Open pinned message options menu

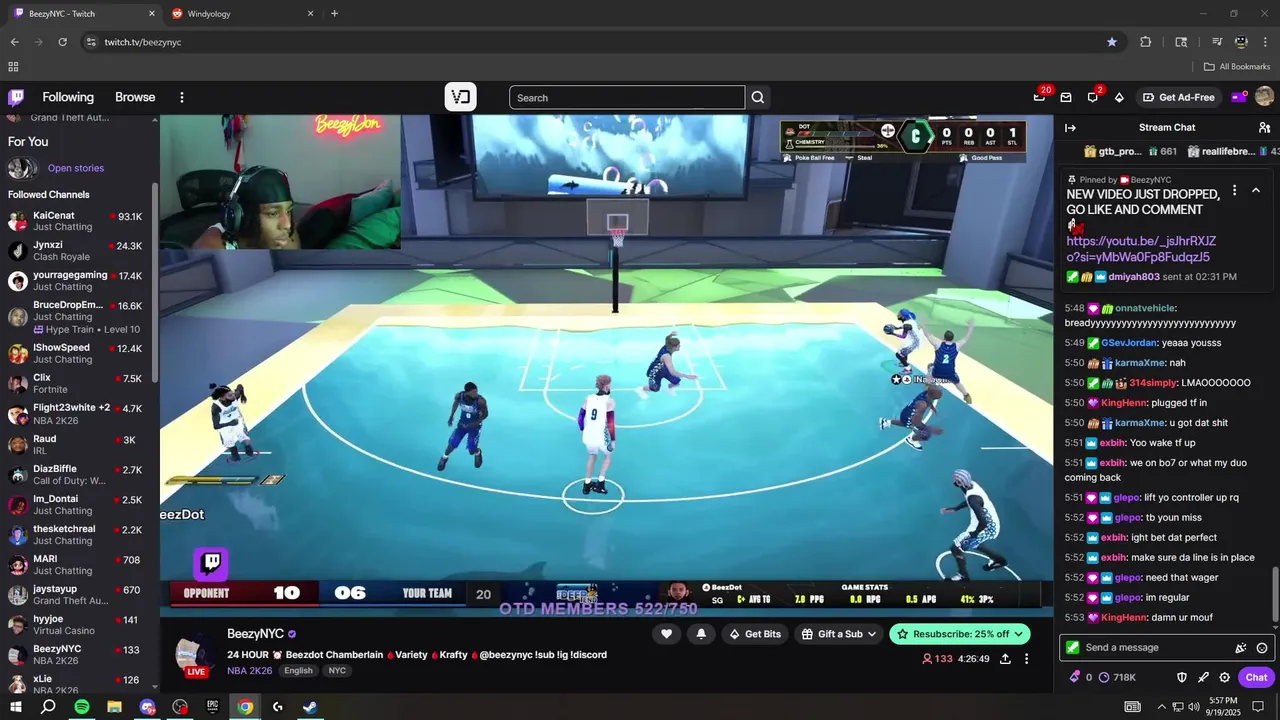pyautogui.click(x=1234, y=190)
